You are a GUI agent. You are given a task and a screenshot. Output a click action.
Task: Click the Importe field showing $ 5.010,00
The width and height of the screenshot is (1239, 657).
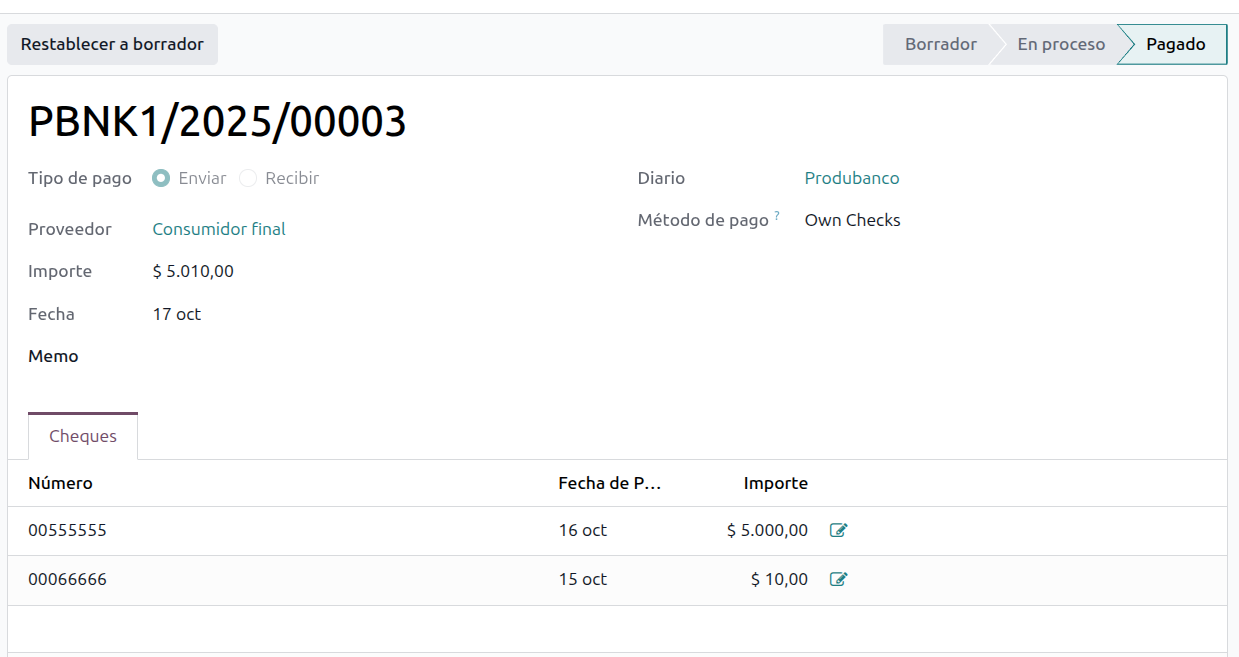[x=193, y=271]
